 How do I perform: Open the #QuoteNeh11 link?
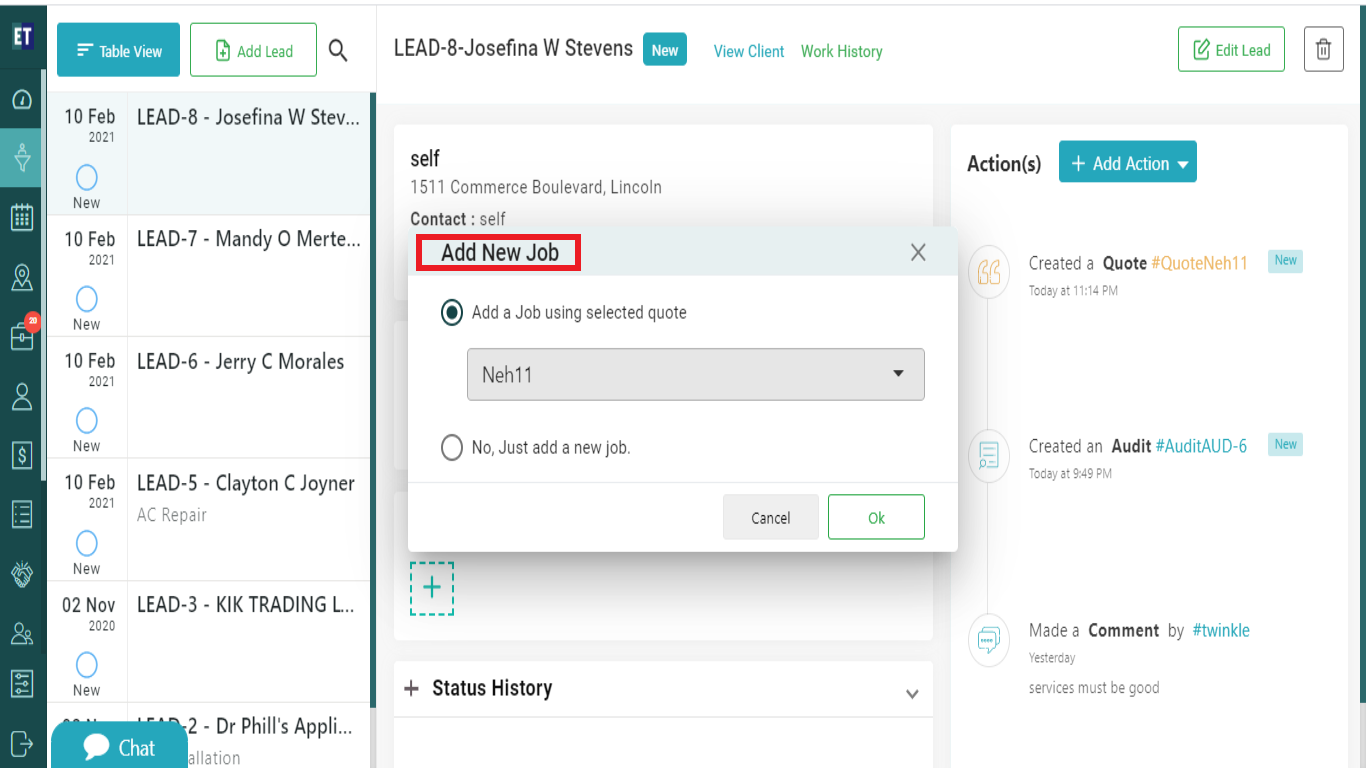1200,263
